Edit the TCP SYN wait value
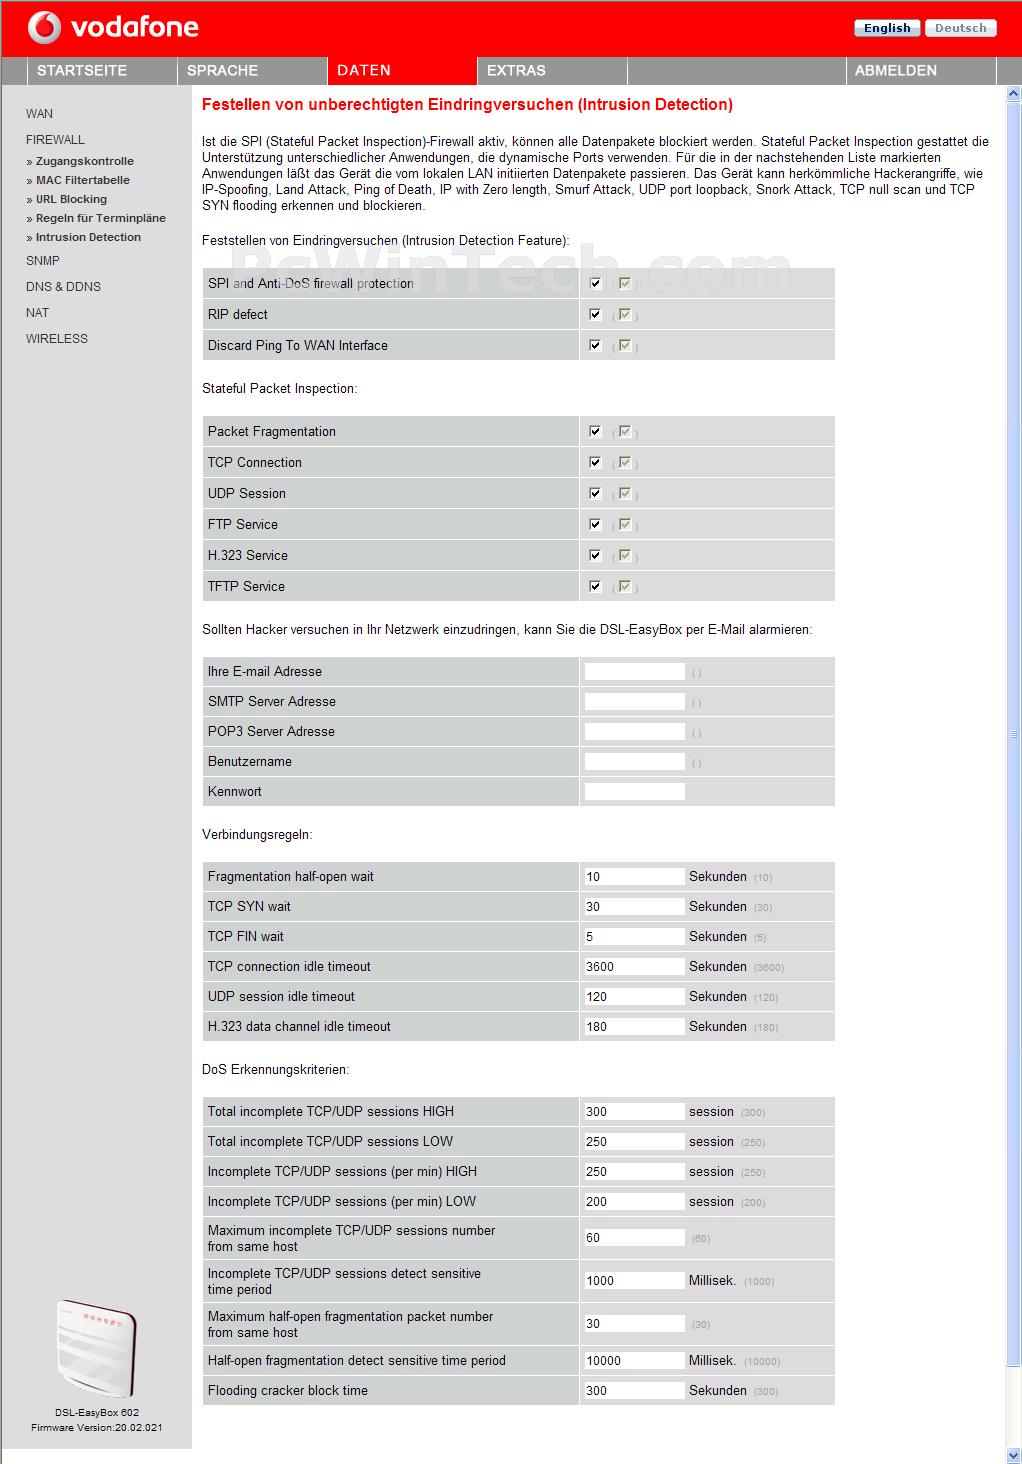 coord(635,907)
